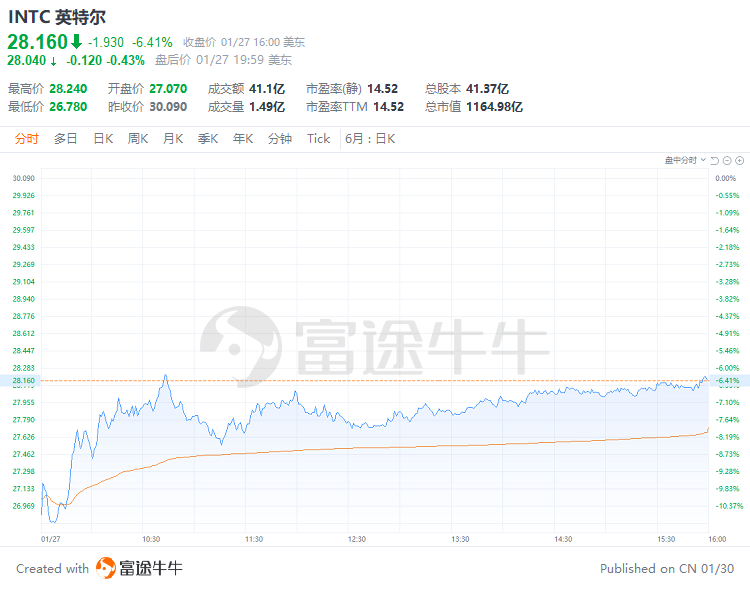The height and width of the screenshot is (589, 750).
Task: Zoom in chart with the plus icon
Action: 739,161
